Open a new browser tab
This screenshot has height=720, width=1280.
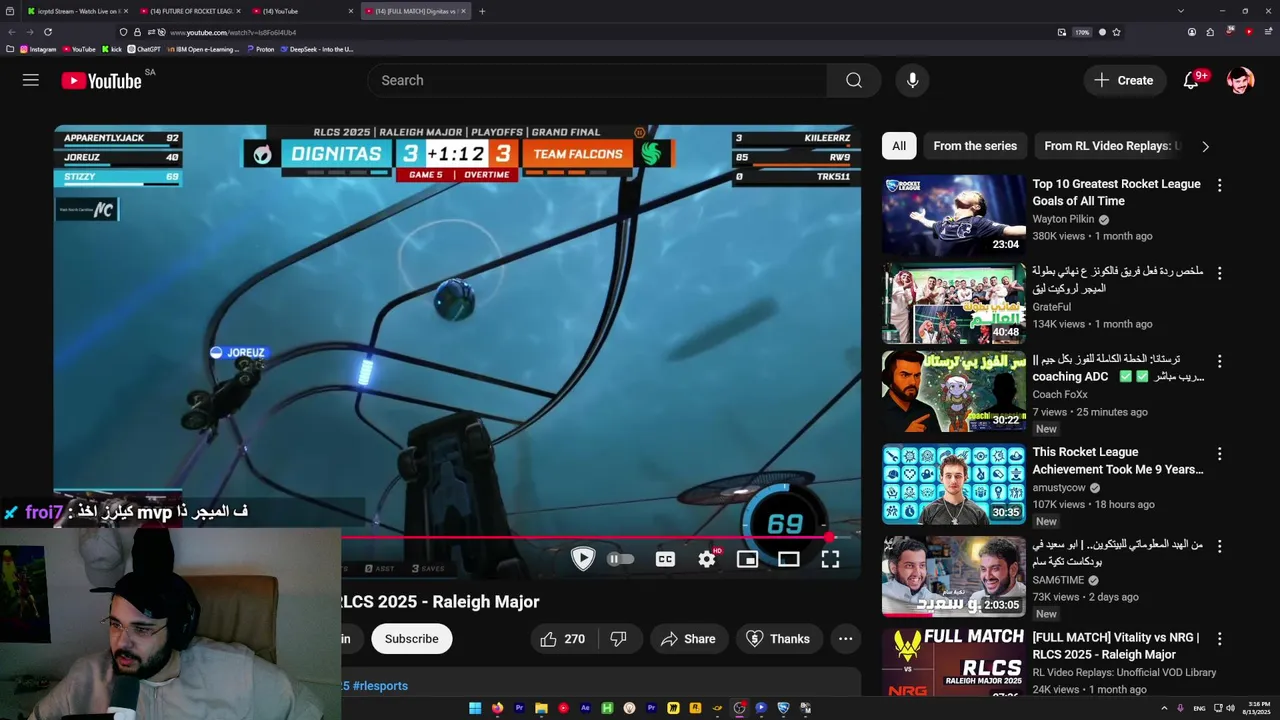482,11
